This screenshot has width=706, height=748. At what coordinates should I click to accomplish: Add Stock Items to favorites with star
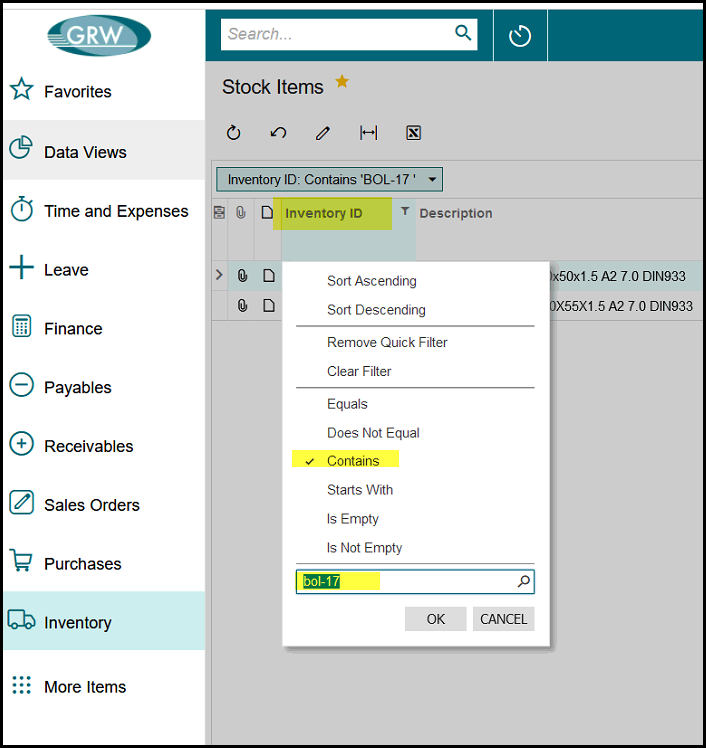coord(342,82)
